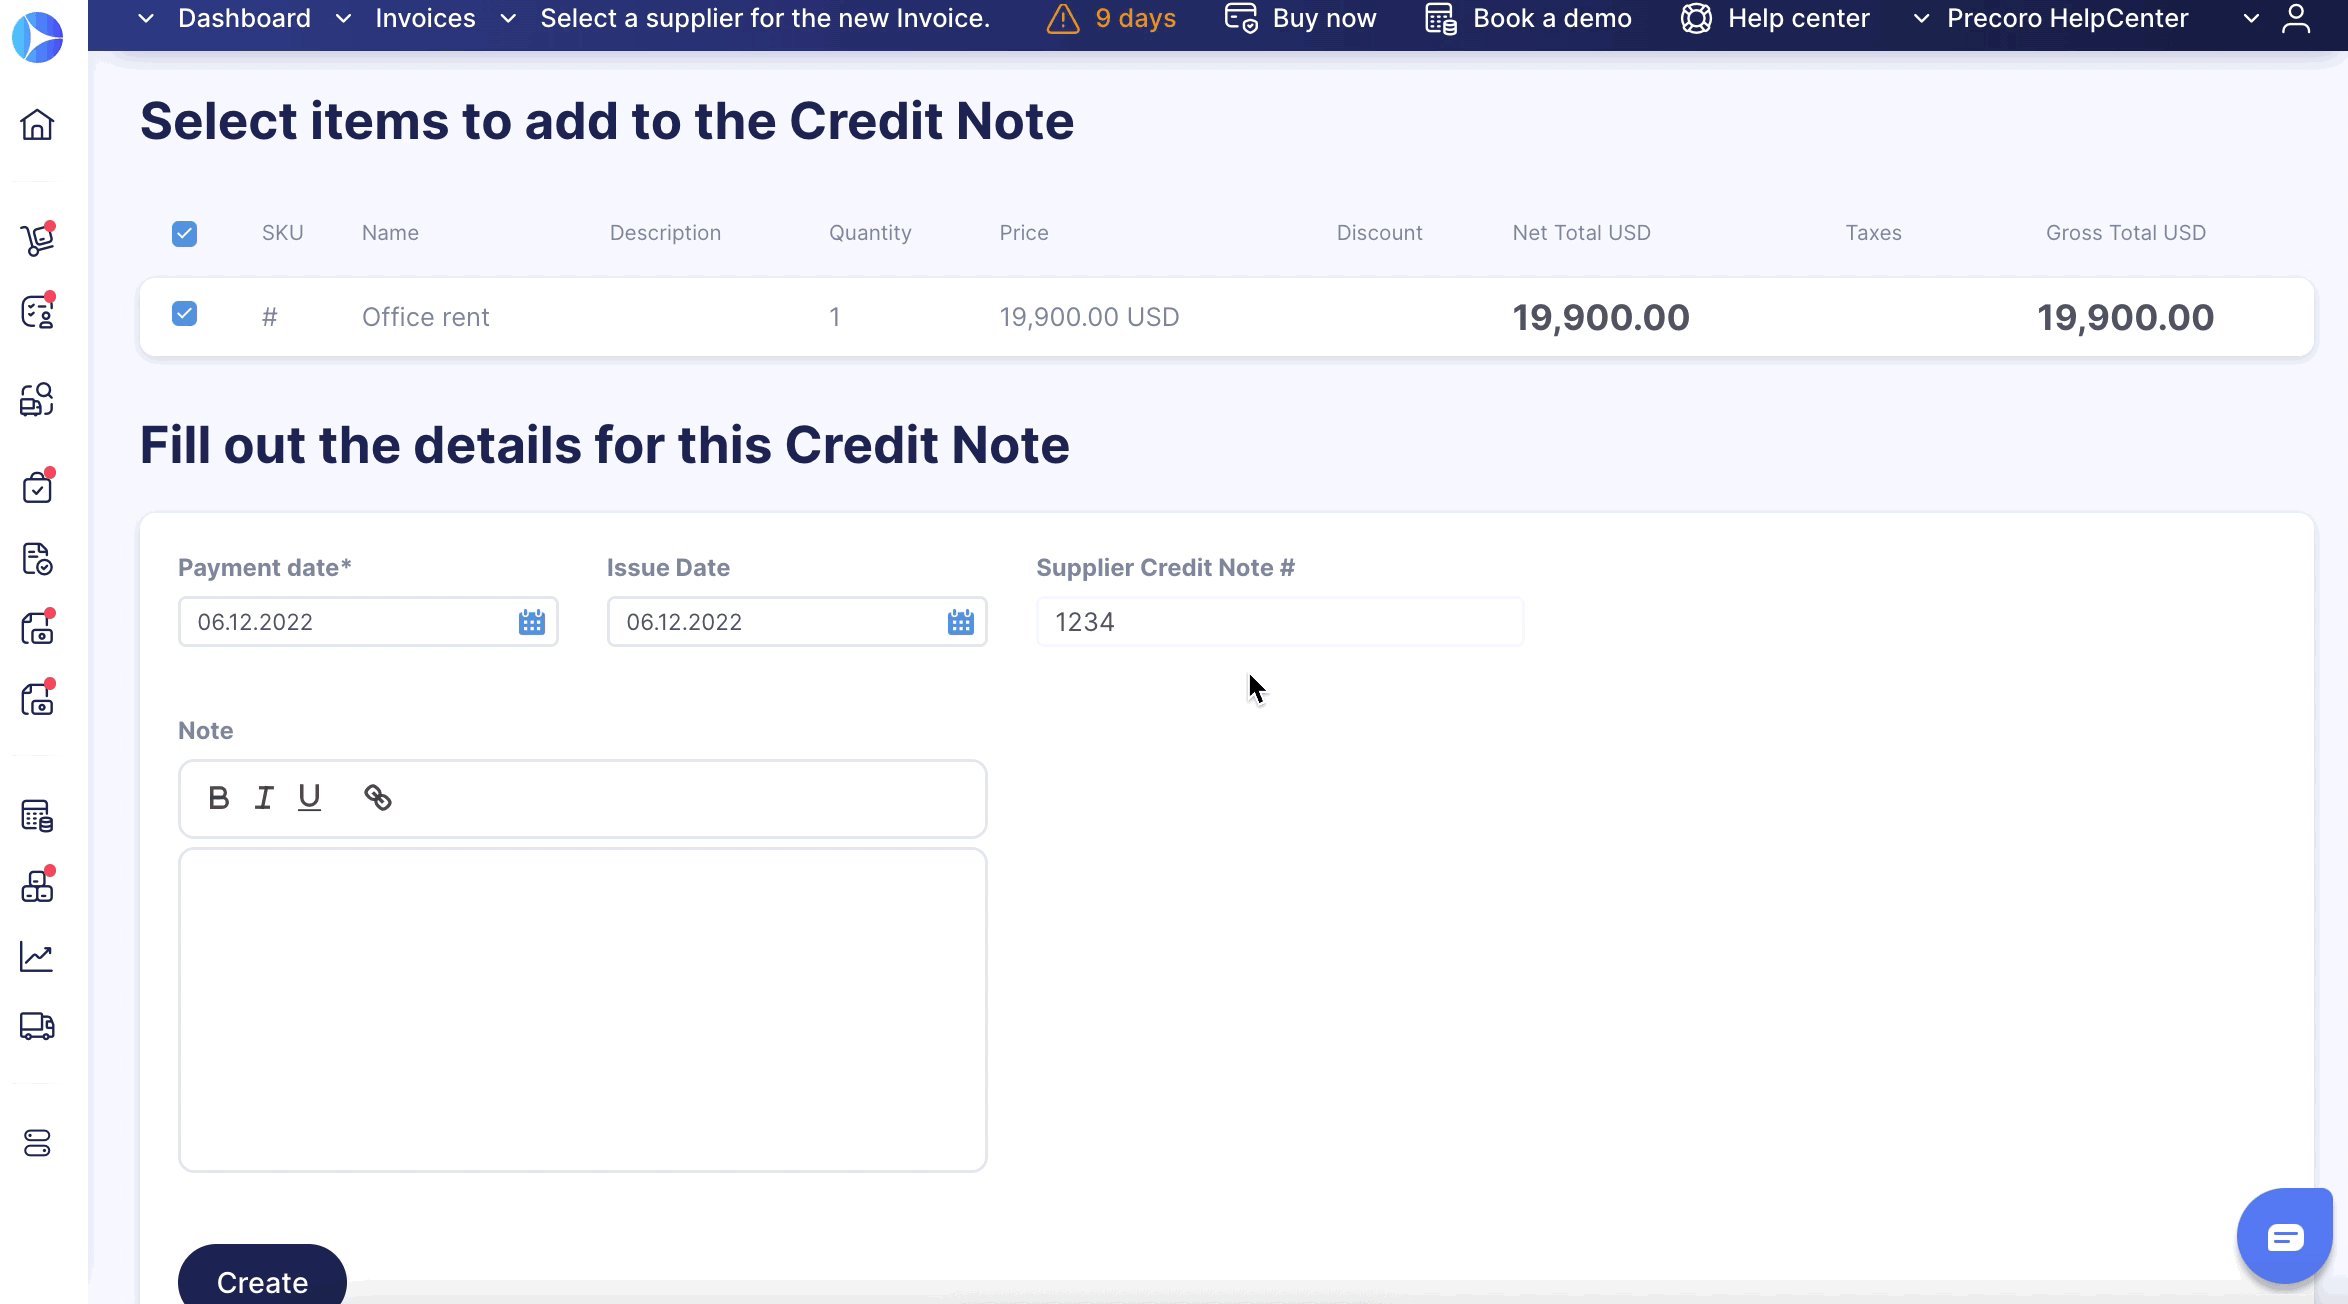The width and height of the screenshot is (2348, 1304).
Task: Open the budgets calculator icon
Action: 37,816
